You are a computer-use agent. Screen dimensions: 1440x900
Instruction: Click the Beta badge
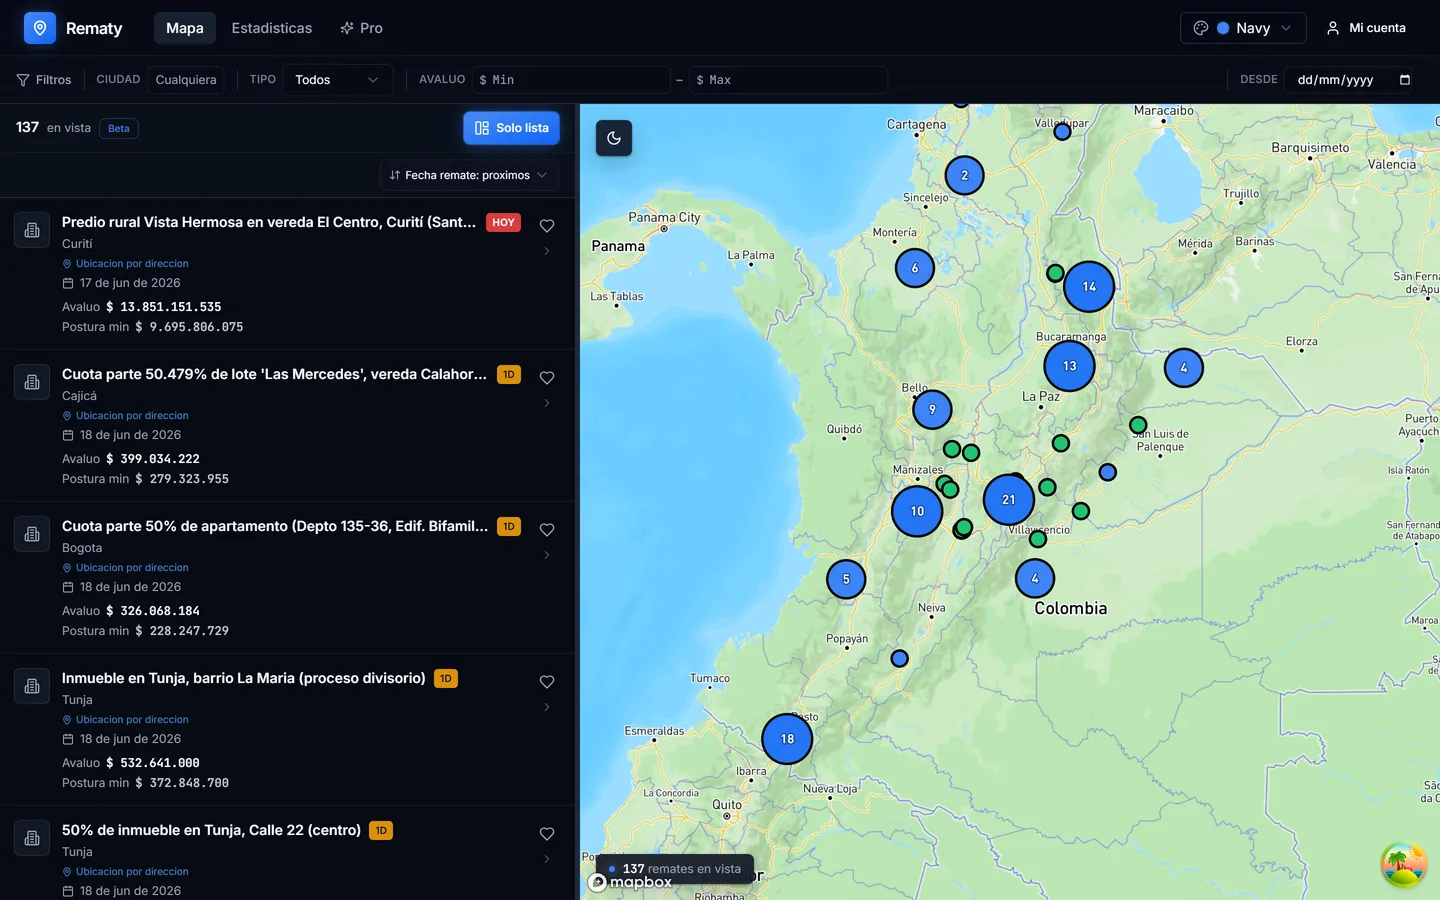119,128
